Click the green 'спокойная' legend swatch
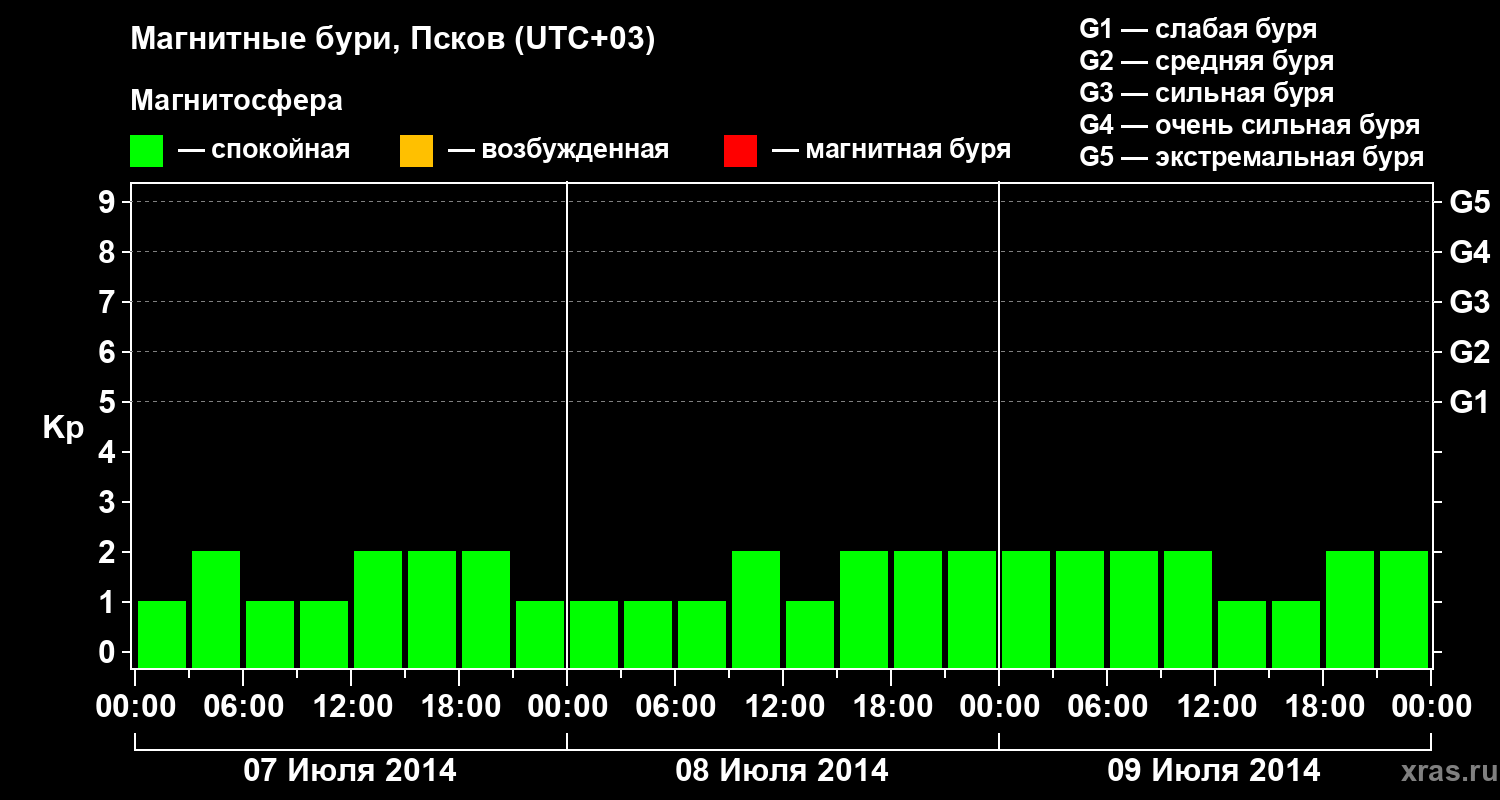The image size is (1500, 800). pyautogui.click(x=146, y=151)
